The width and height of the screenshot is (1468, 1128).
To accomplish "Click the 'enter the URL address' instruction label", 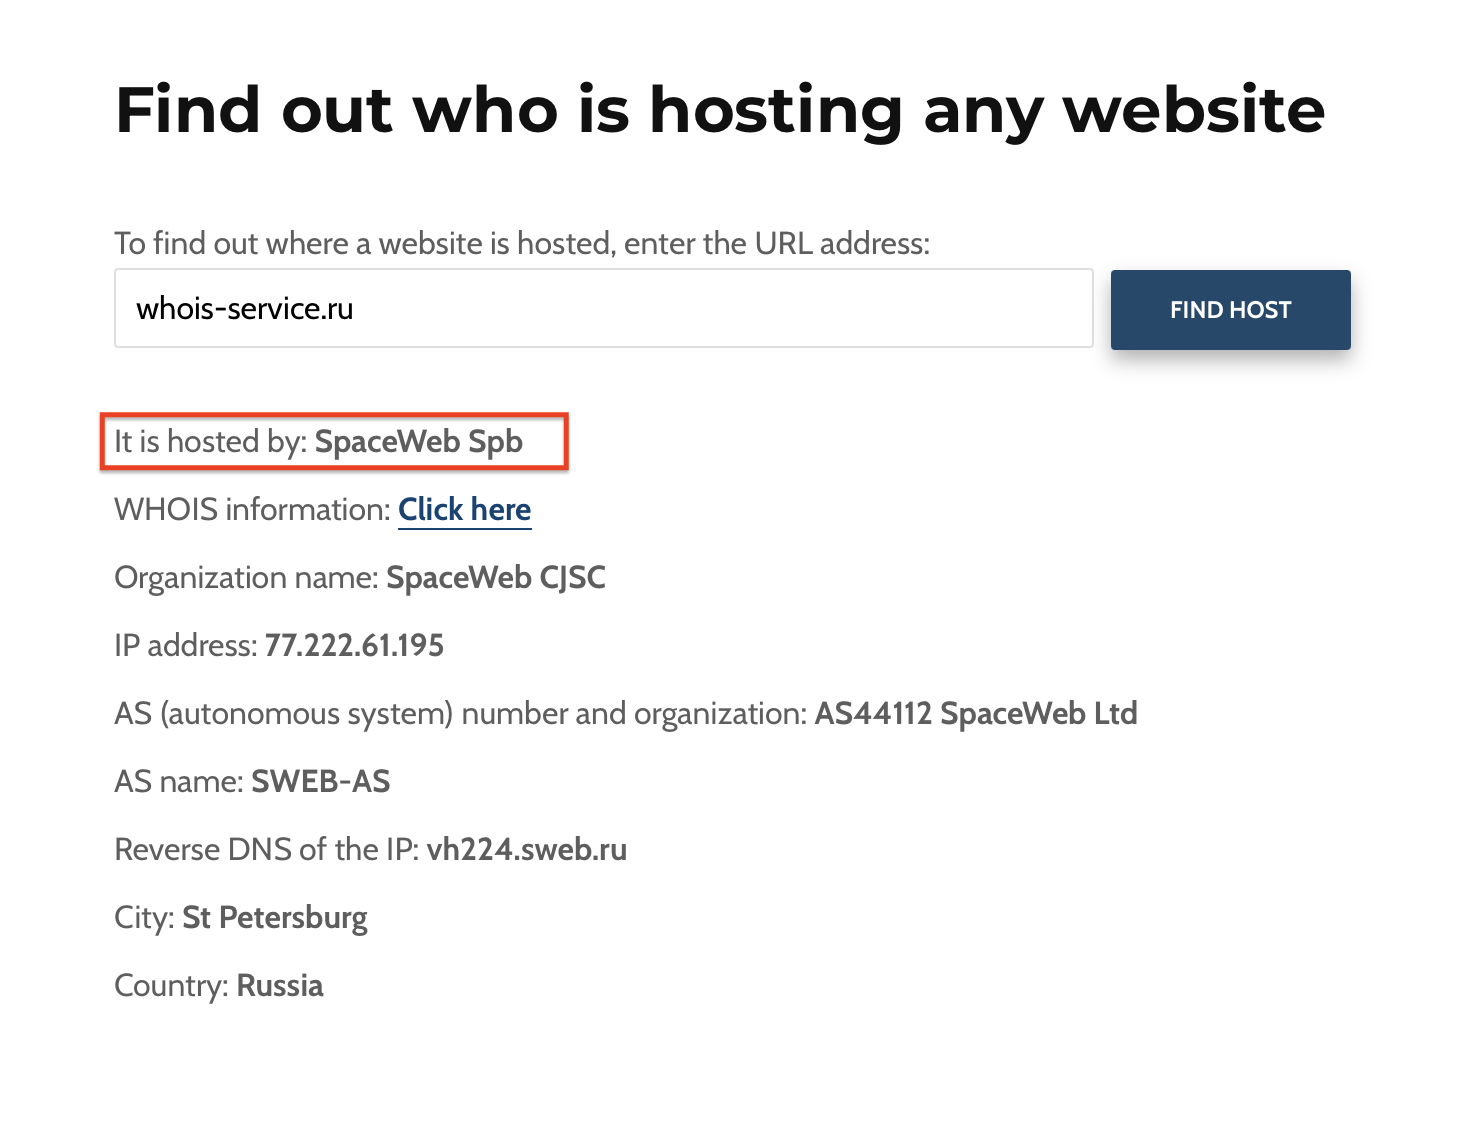I will coord(522,243).
